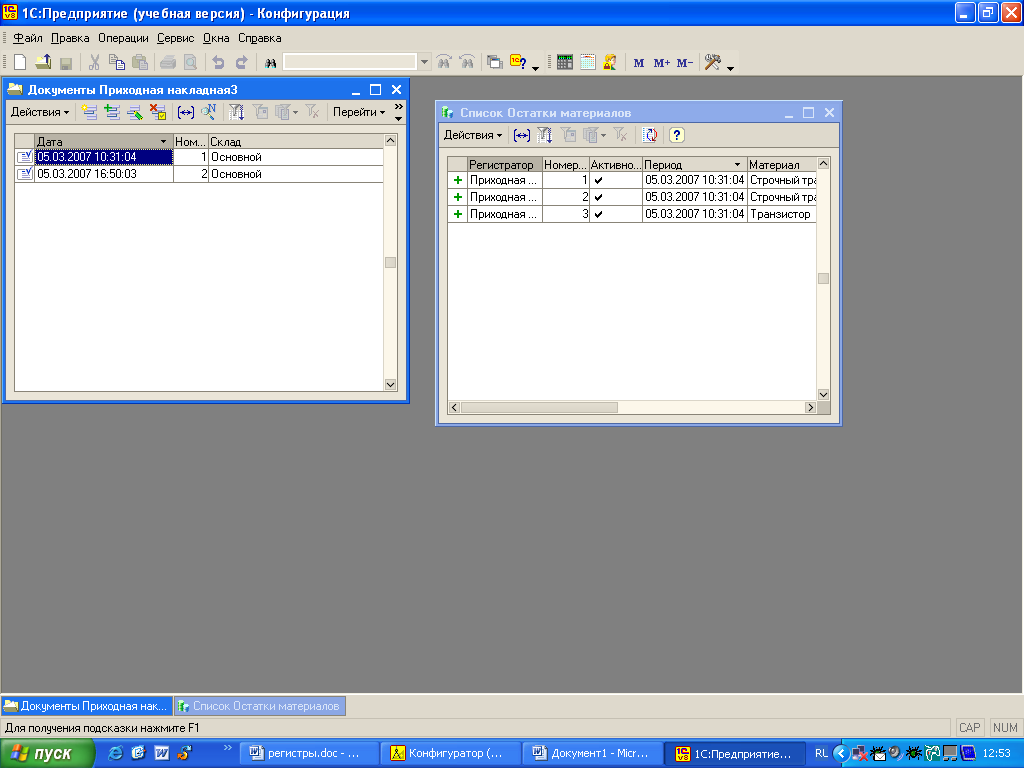Toggle Активность checkmark in register row 2
The image size is (1024, 768).
598,197
